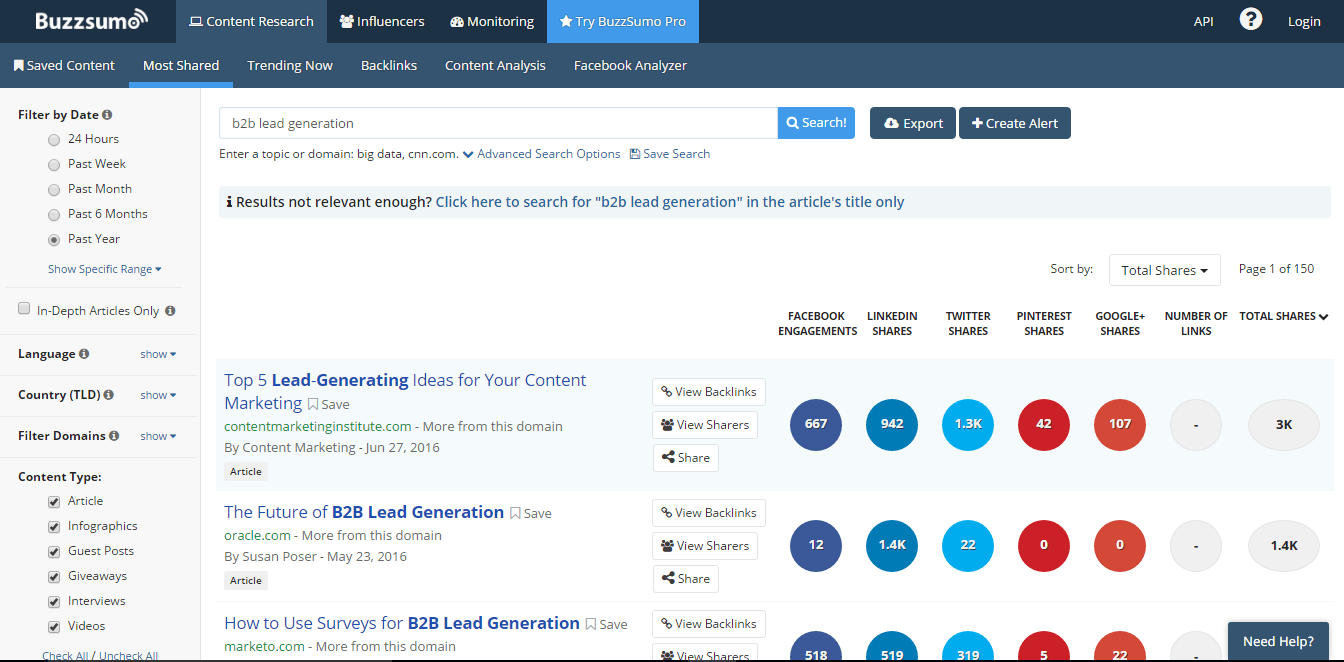Click total shares bubble for the oracle.com article

click(1284, 546)
